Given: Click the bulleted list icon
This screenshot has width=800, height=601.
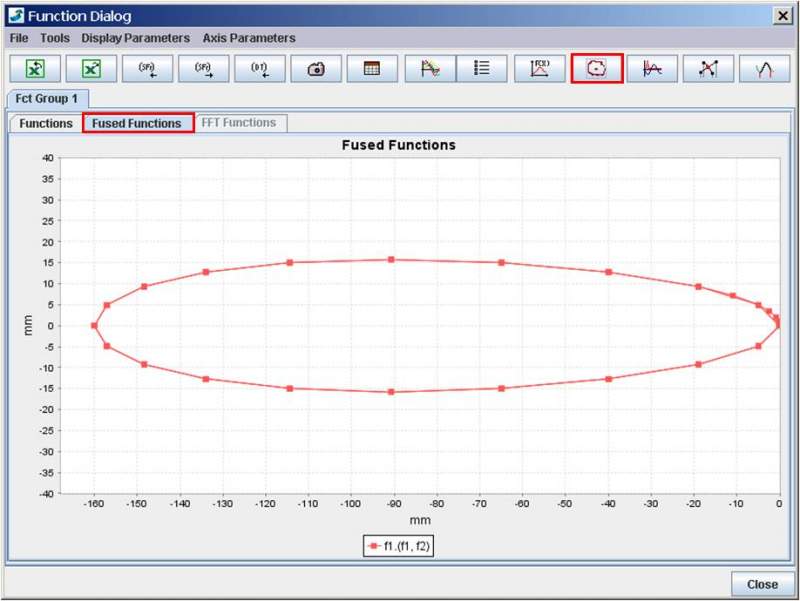Looking at the screenshot, I should tap(482, 68).
